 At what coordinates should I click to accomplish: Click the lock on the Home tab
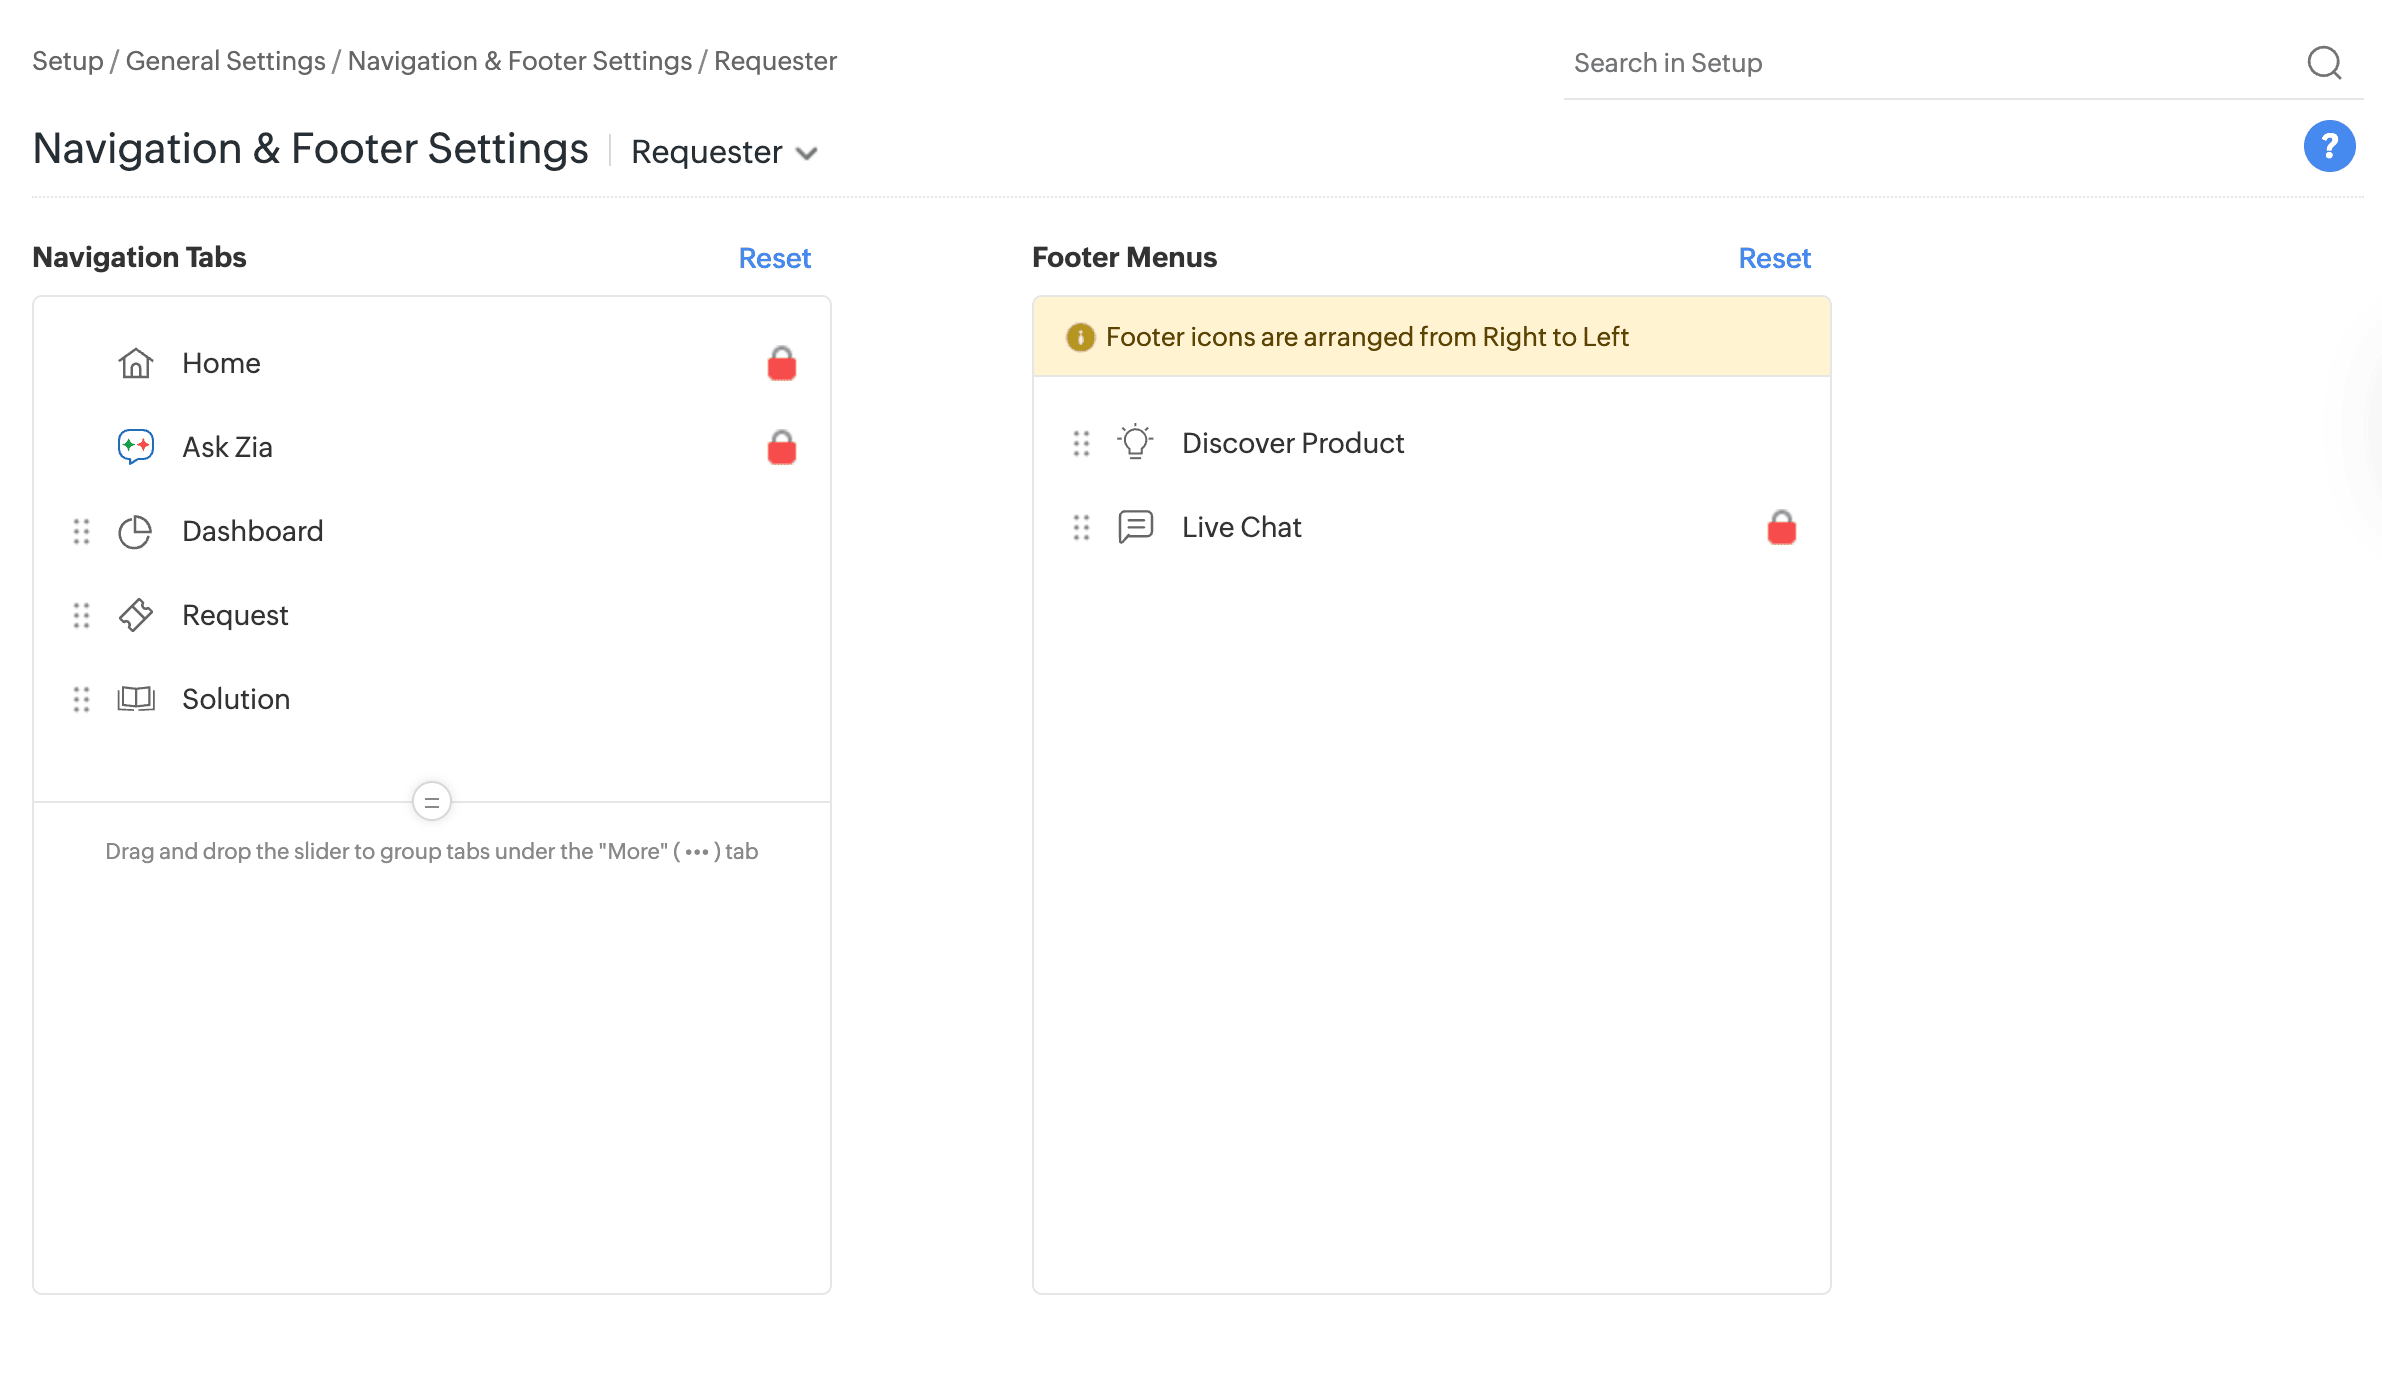coord(781,363)
